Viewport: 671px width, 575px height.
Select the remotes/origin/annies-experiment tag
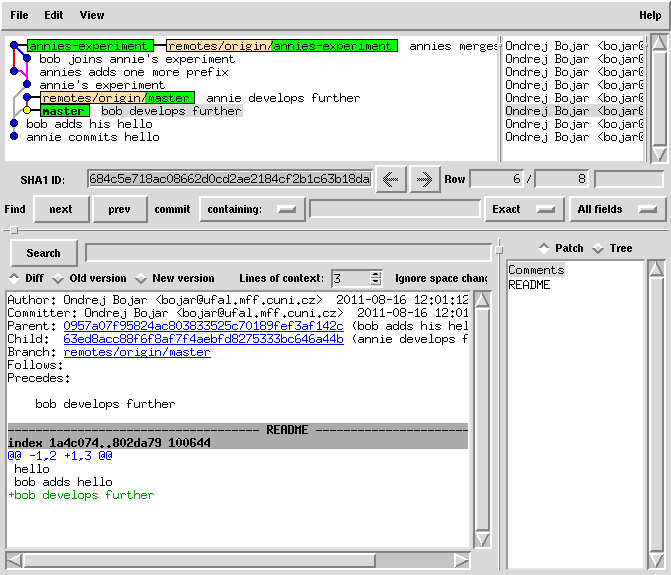pyautogui.click(x=281, y=46)
